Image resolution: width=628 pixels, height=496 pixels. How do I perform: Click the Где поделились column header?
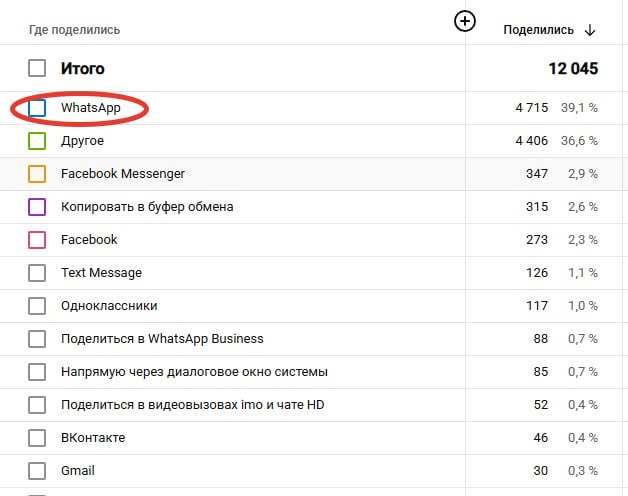(x=75, y=30)
